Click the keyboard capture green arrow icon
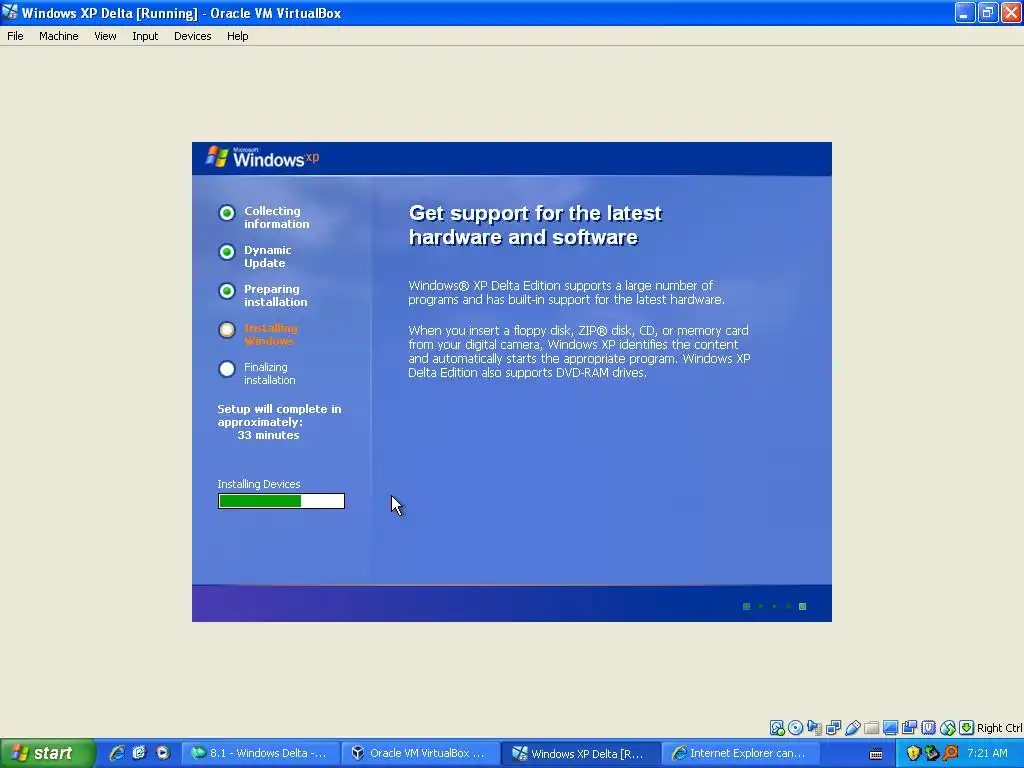This screenshot has height=768, width=1024. tap(967, 728)
